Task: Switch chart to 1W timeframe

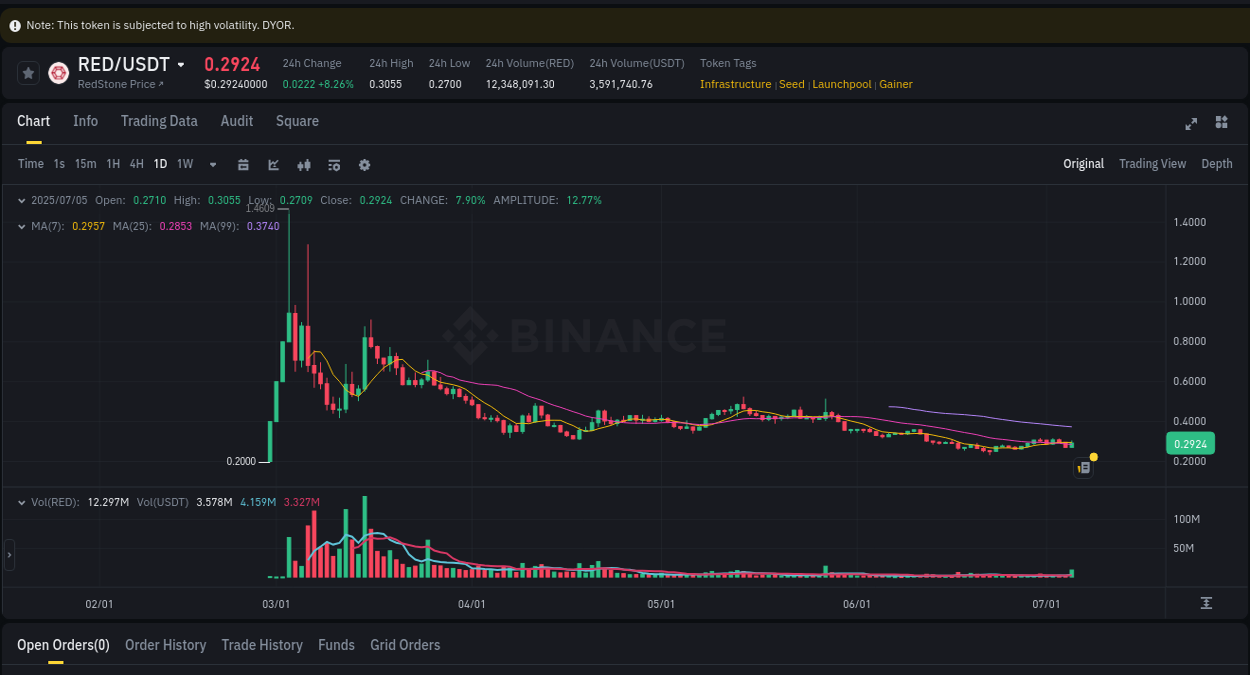Action: click(x=184, y=163)
